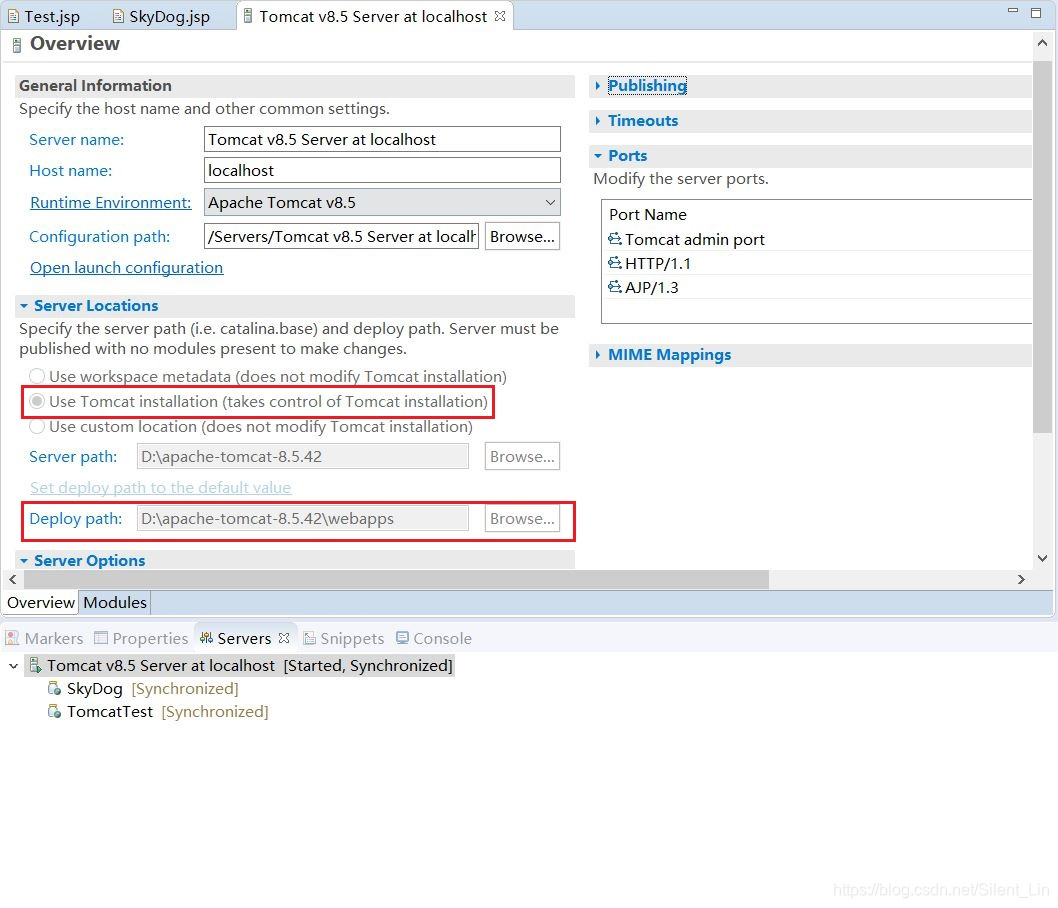Select the SkyDog module row
The image size is (1058, 908).
pos(143,689)
